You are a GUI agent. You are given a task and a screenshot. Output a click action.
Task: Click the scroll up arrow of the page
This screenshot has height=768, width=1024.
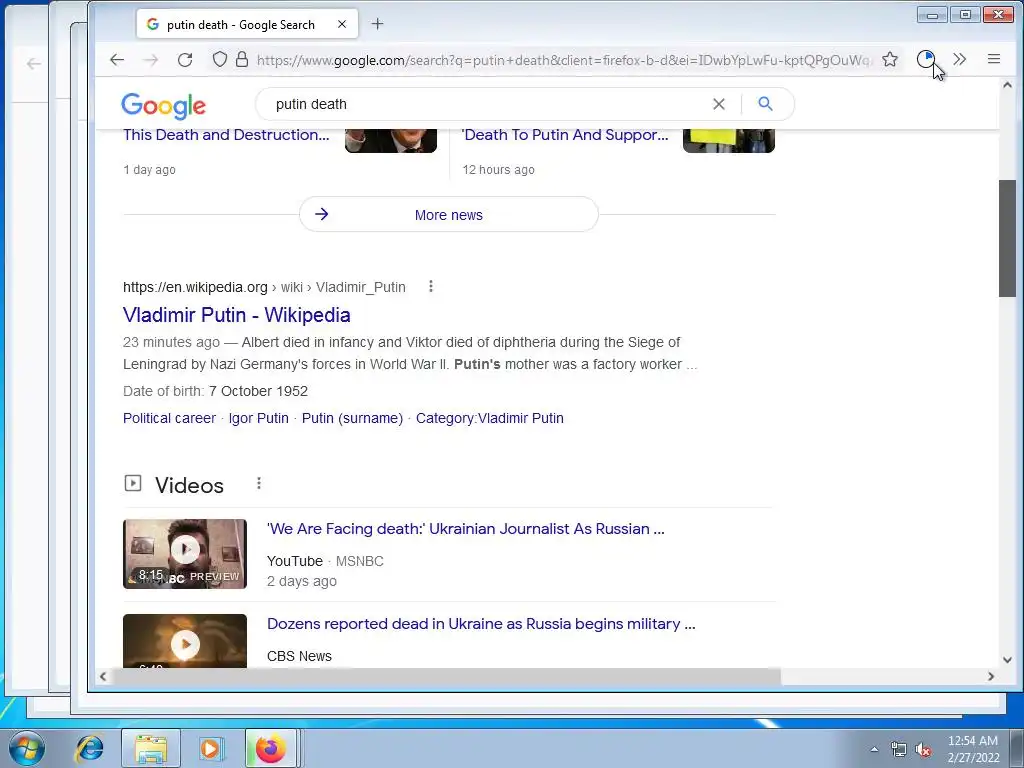[x=1007, y=86]
